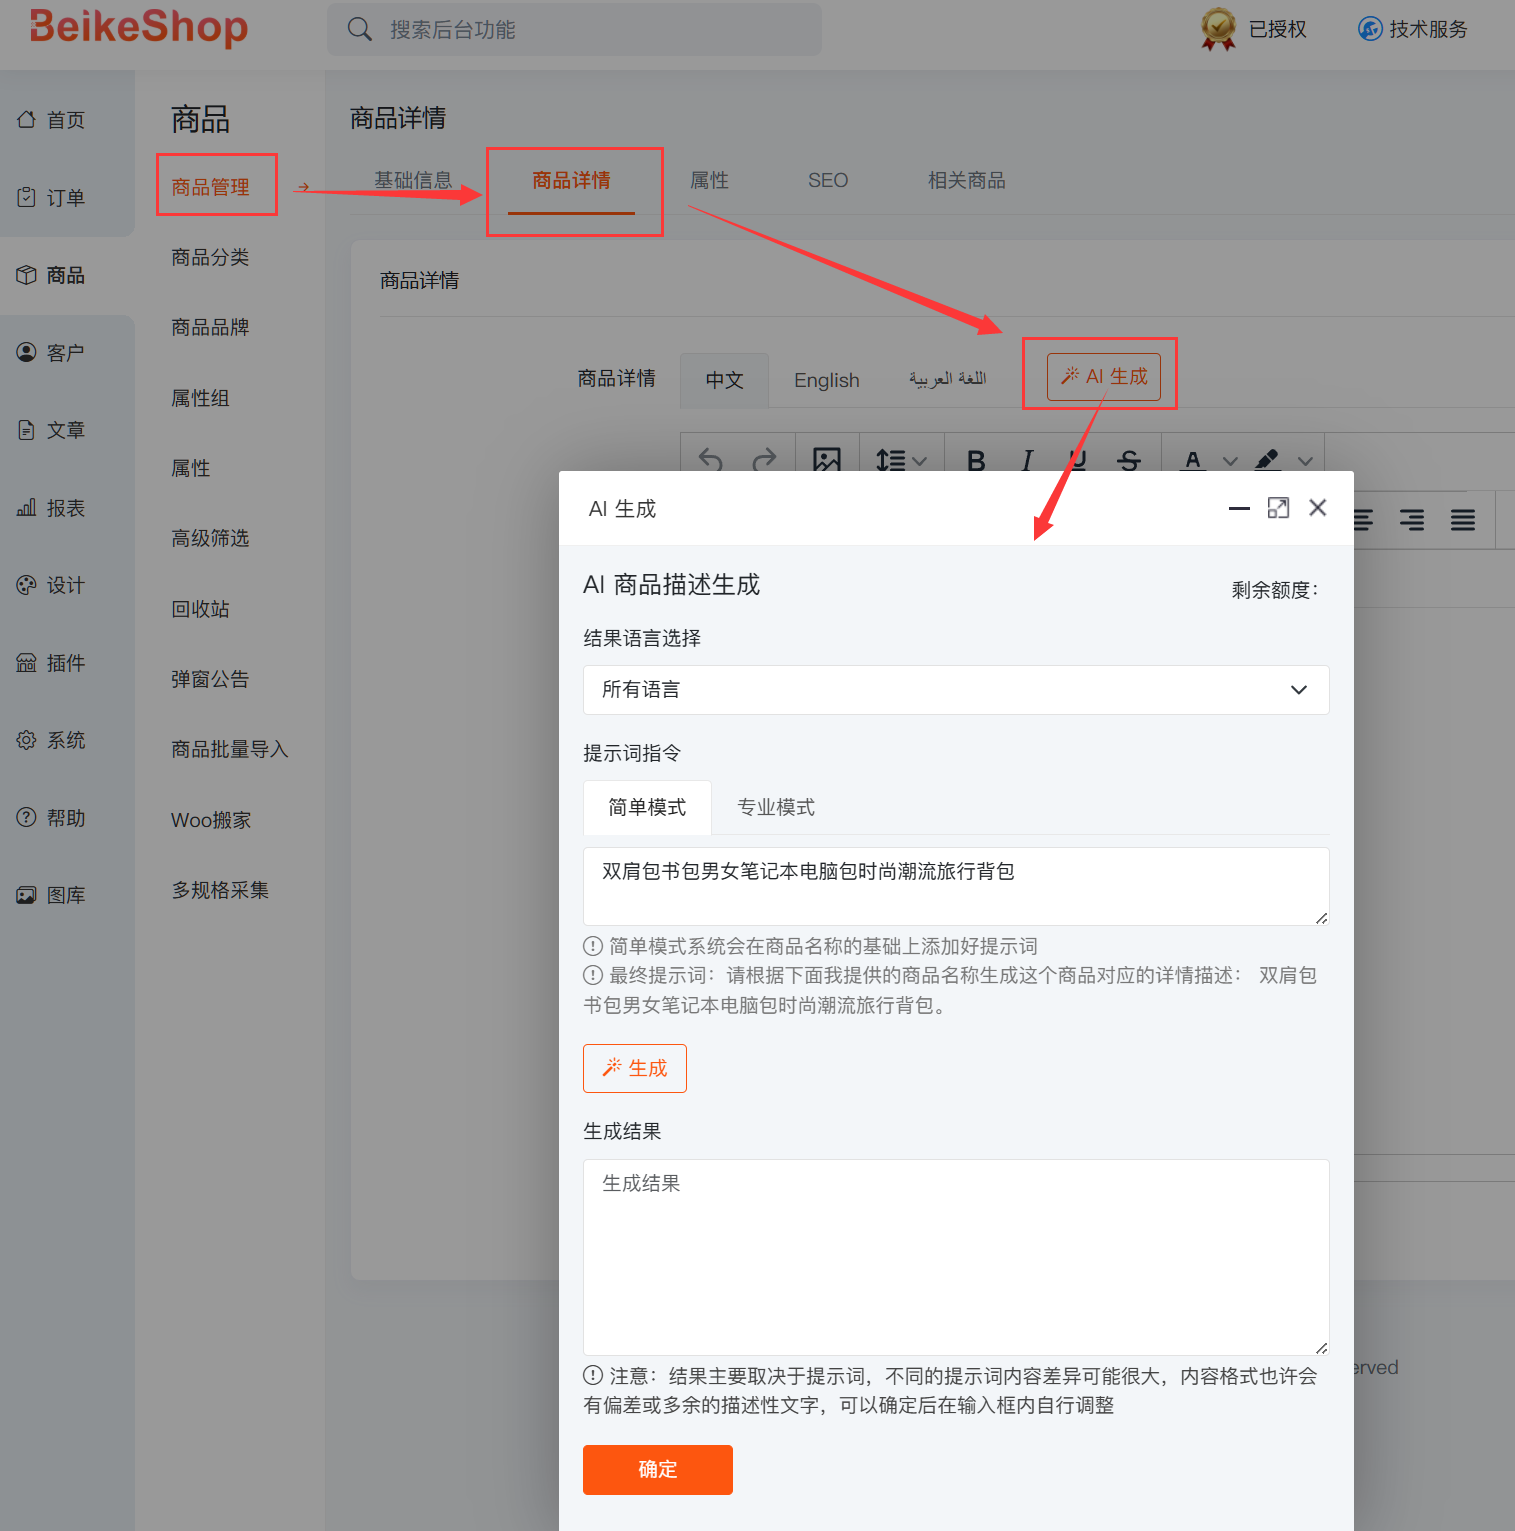
Task: Open the 所有语言 language dropdown
Action: (955, 690)
